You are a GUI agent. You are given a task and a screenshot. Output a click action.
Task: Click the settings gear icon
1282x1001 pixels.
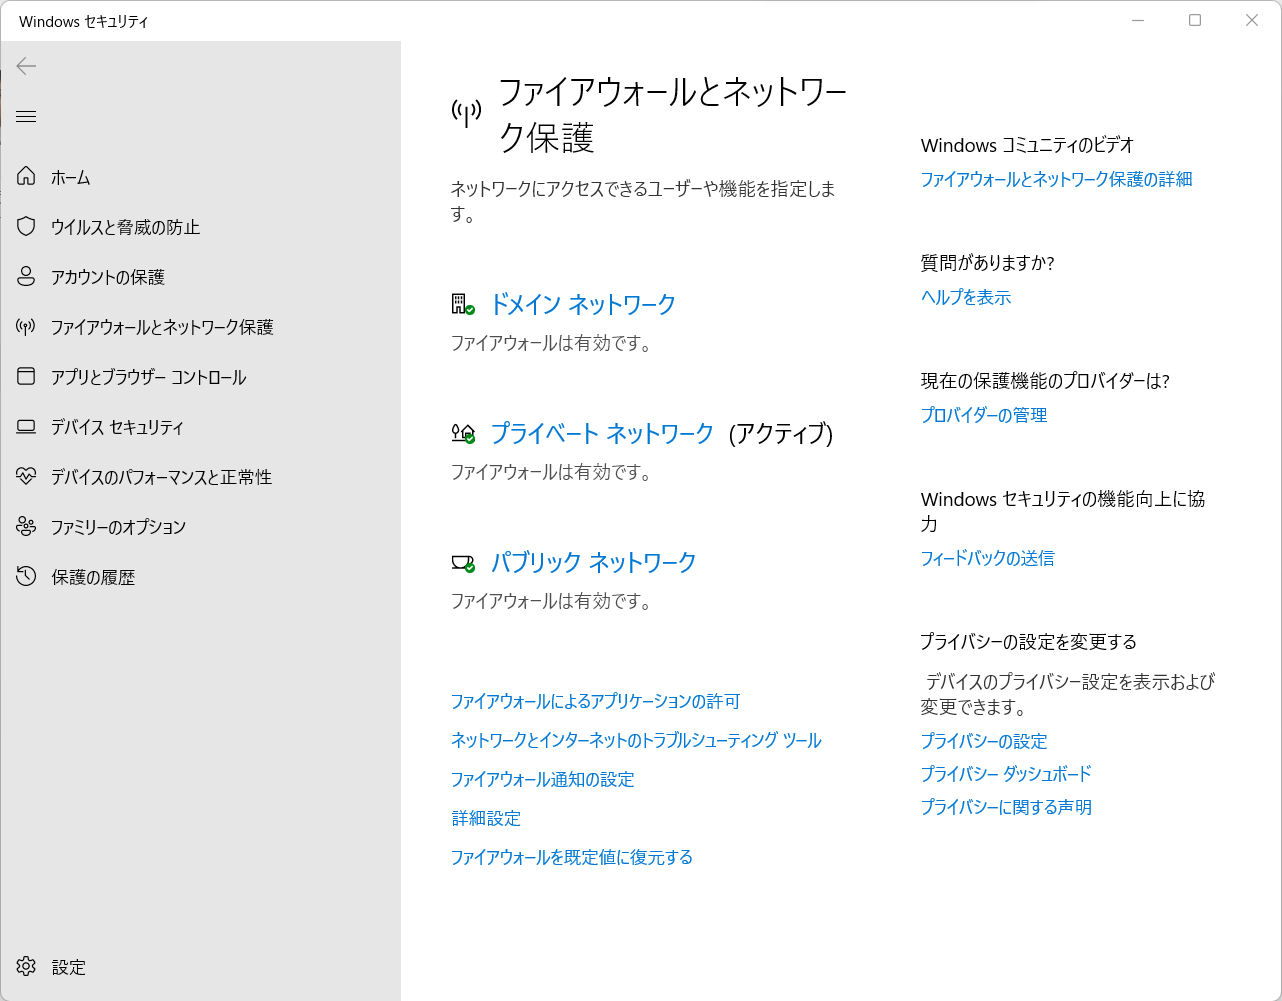point(26,966)
